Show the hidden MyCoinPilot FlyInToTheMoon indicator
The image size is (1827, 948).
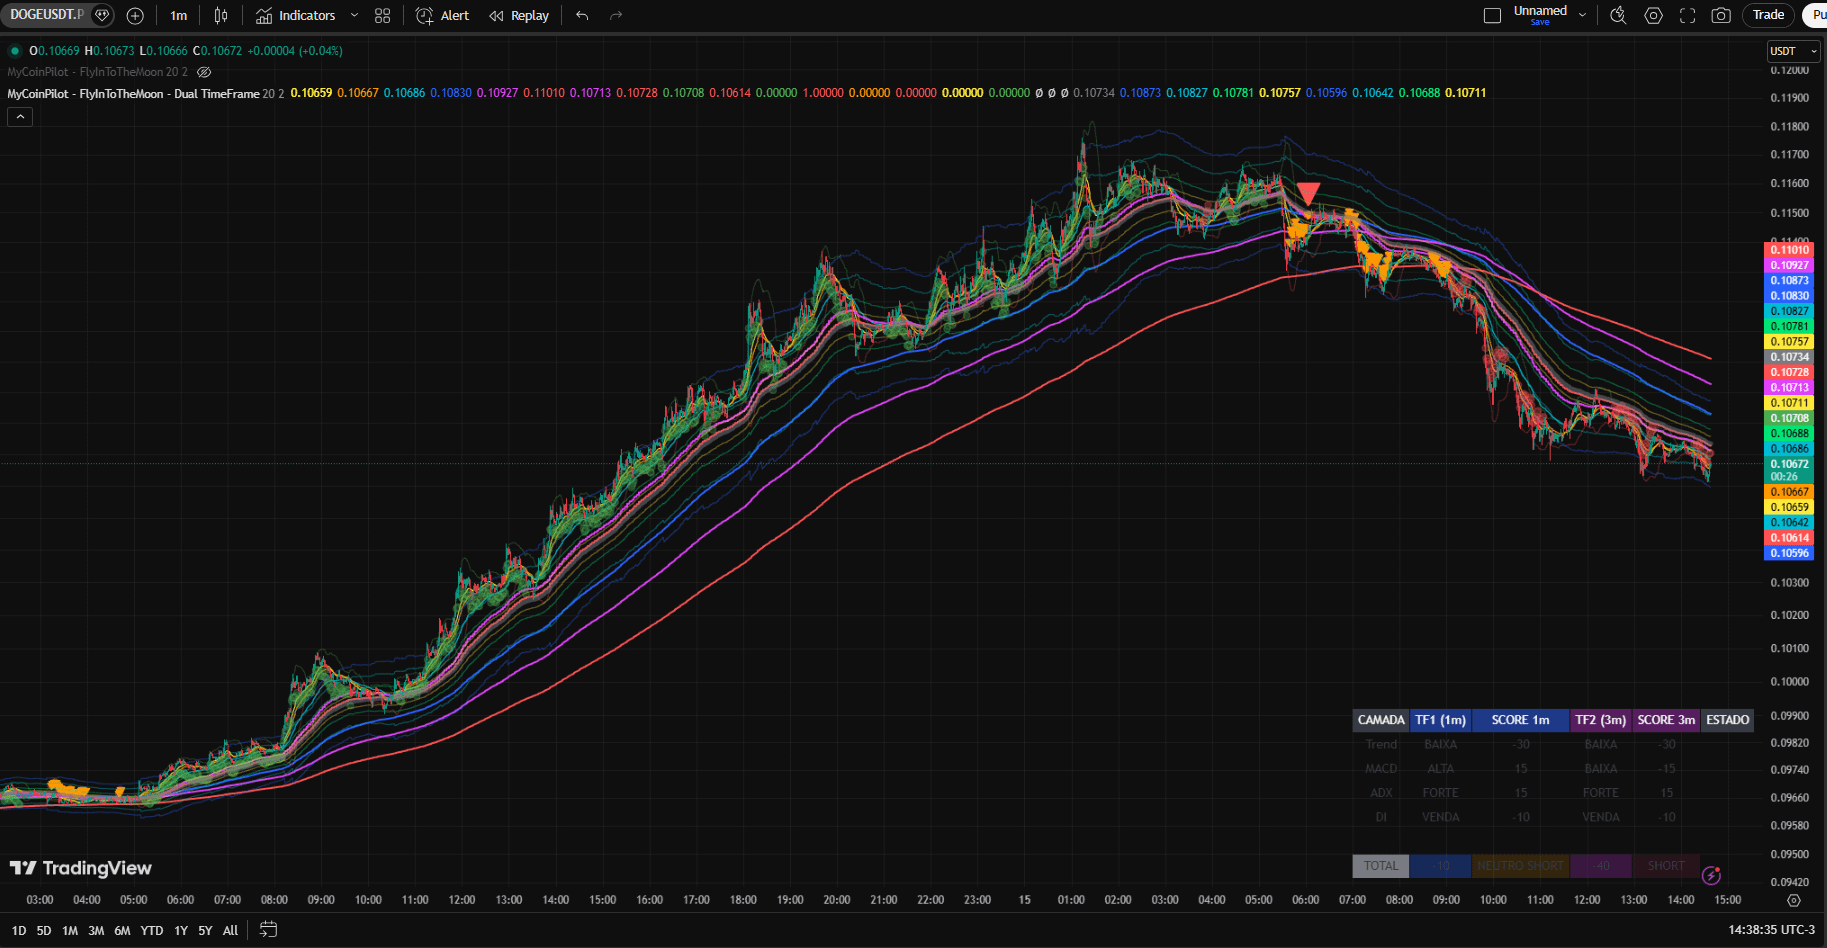pos(204,72)
